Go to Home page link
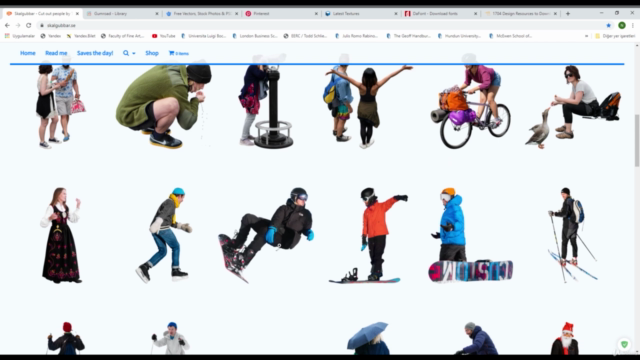The width and height of the screenshot is (640, 360). coord(28,53)
